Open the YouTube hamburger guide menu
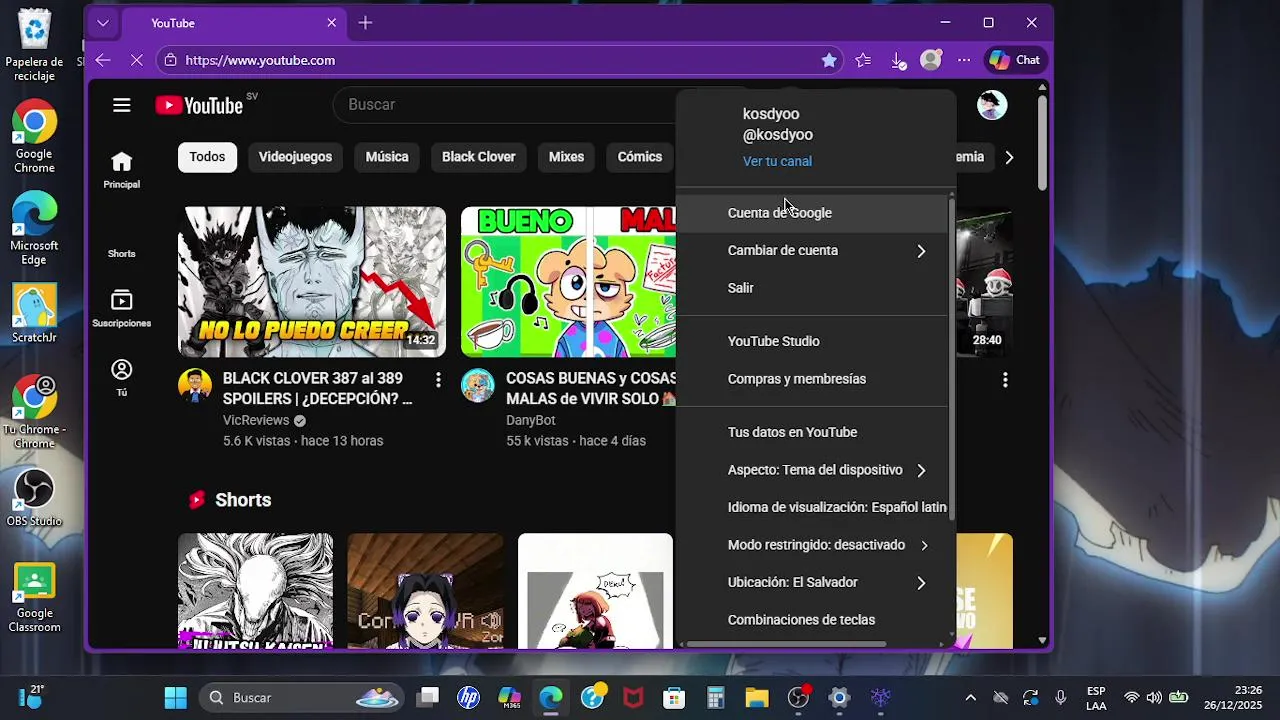This screenshot has height=720, width=1280. [x=122, y=105]
